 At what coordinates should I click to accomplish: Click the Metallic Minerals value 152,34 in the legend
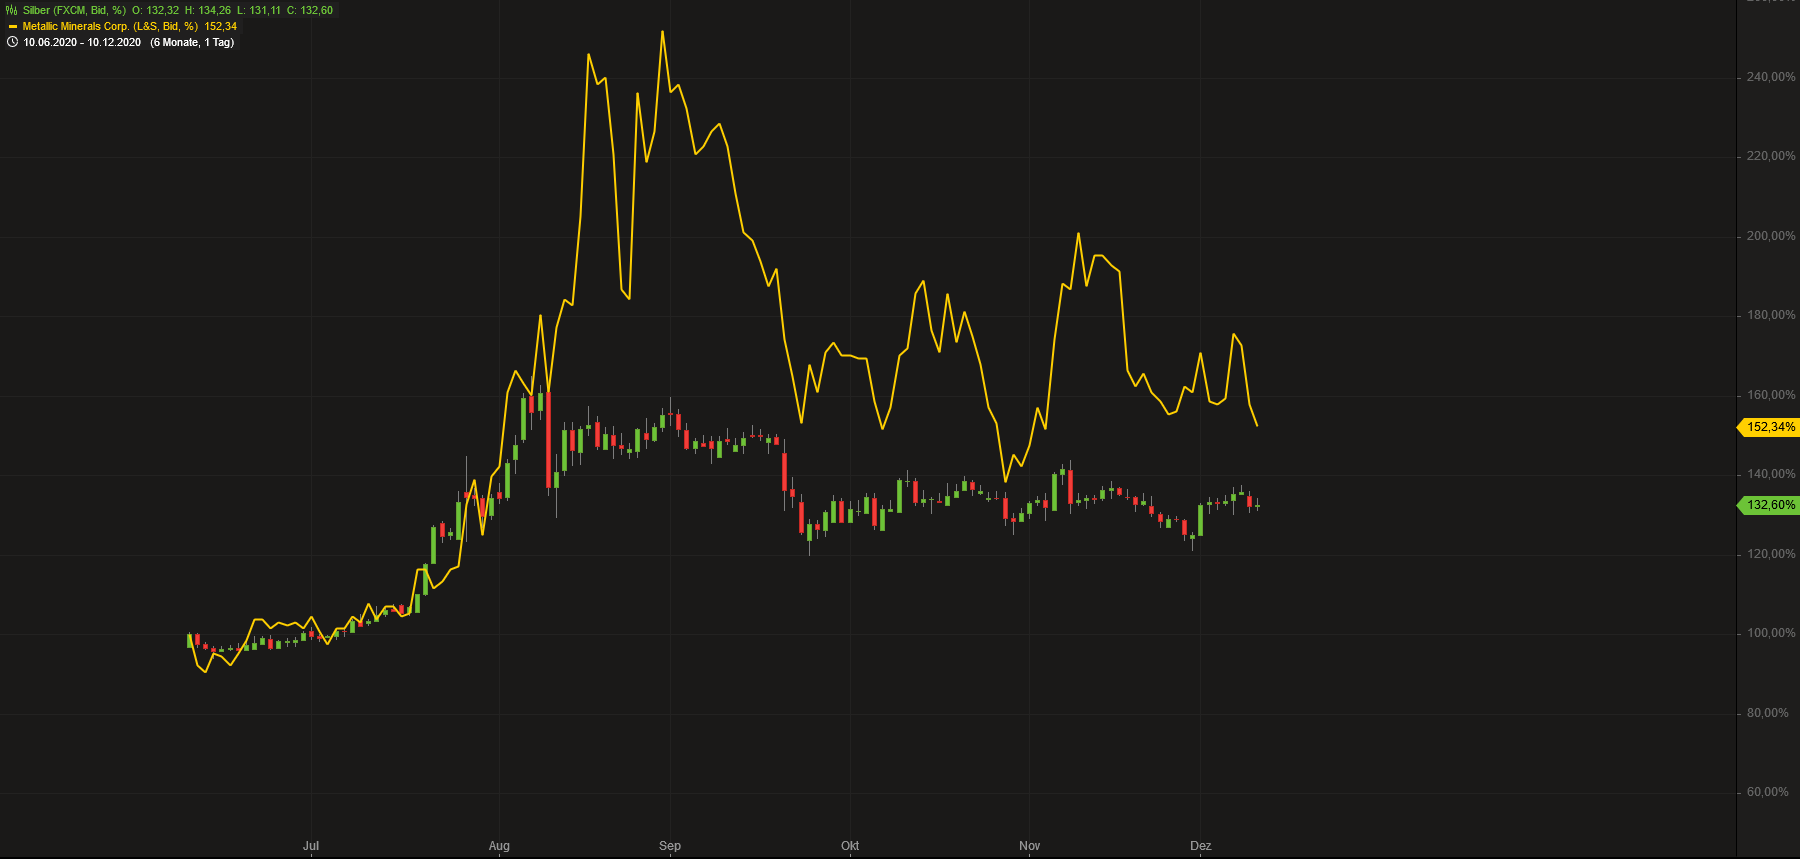point(221,26)
